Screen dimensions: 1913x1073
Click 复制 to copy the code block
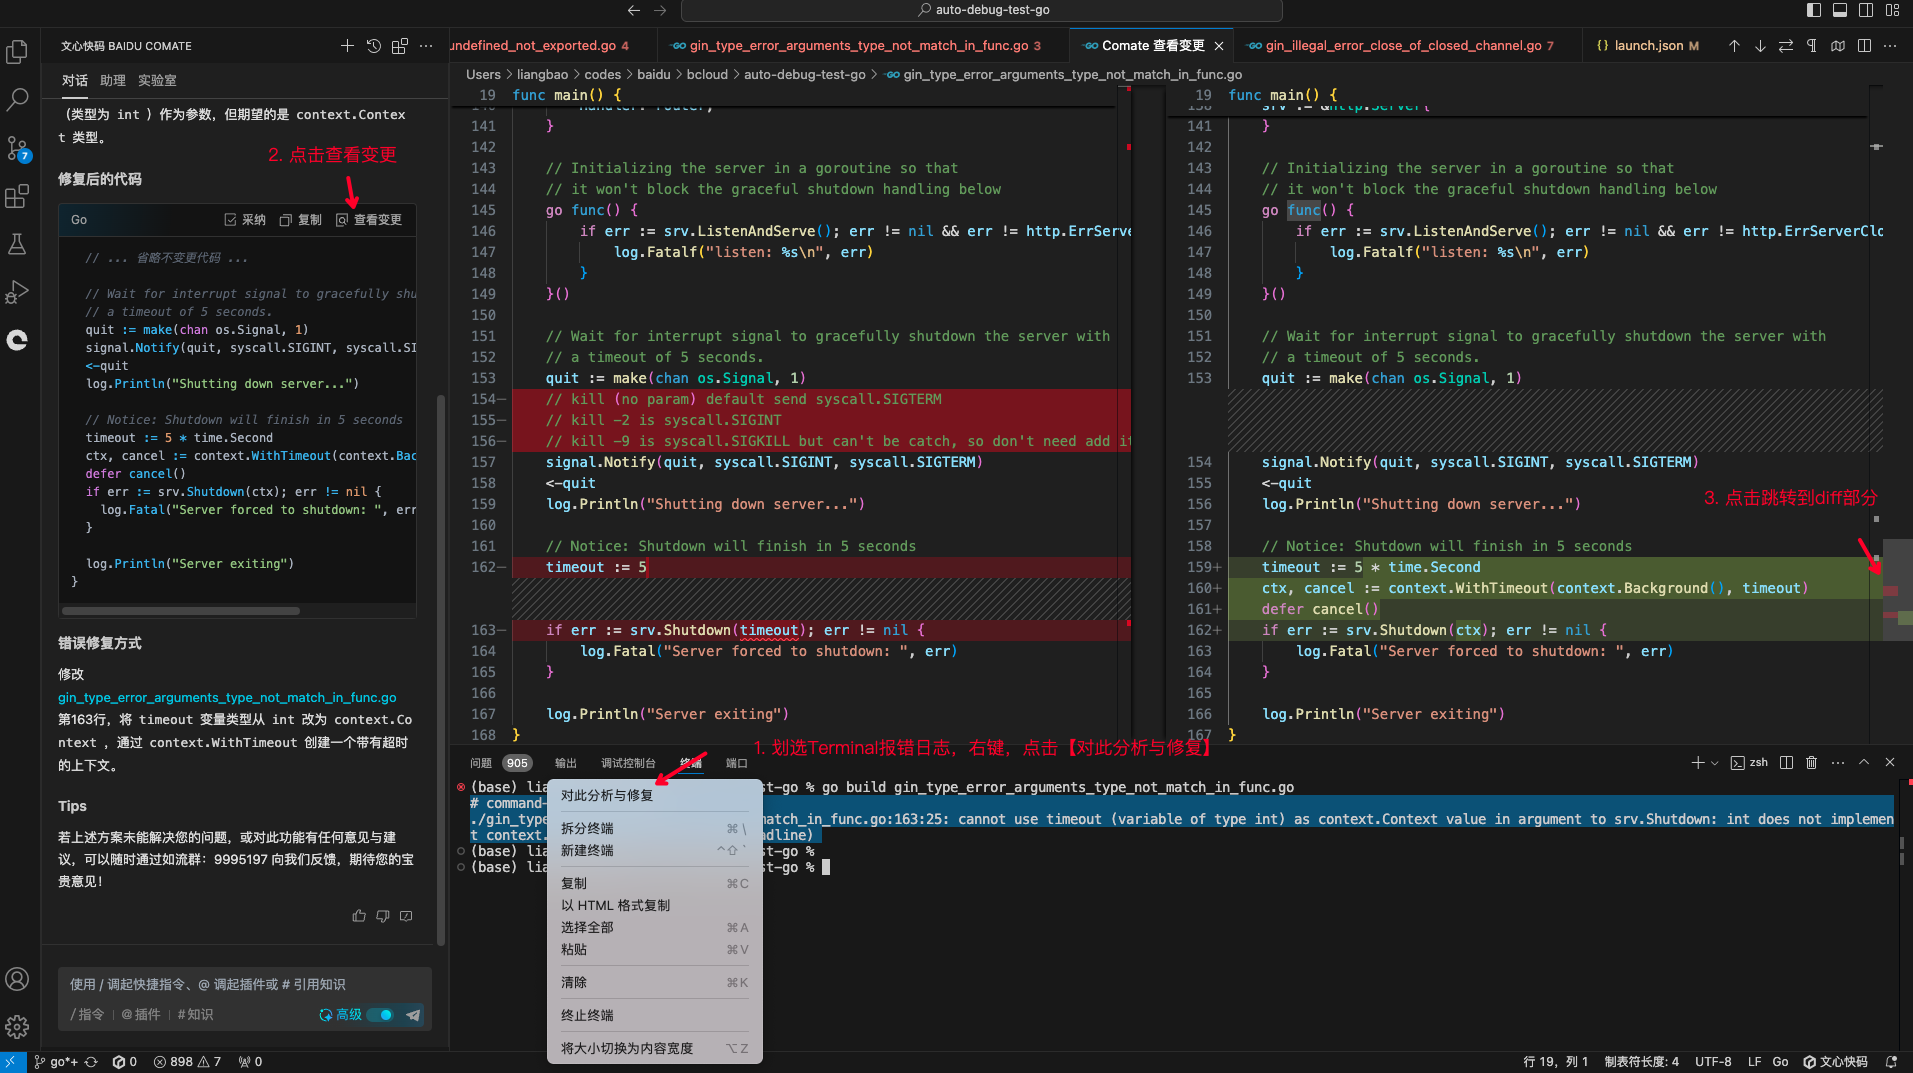[x=300, y=220]
